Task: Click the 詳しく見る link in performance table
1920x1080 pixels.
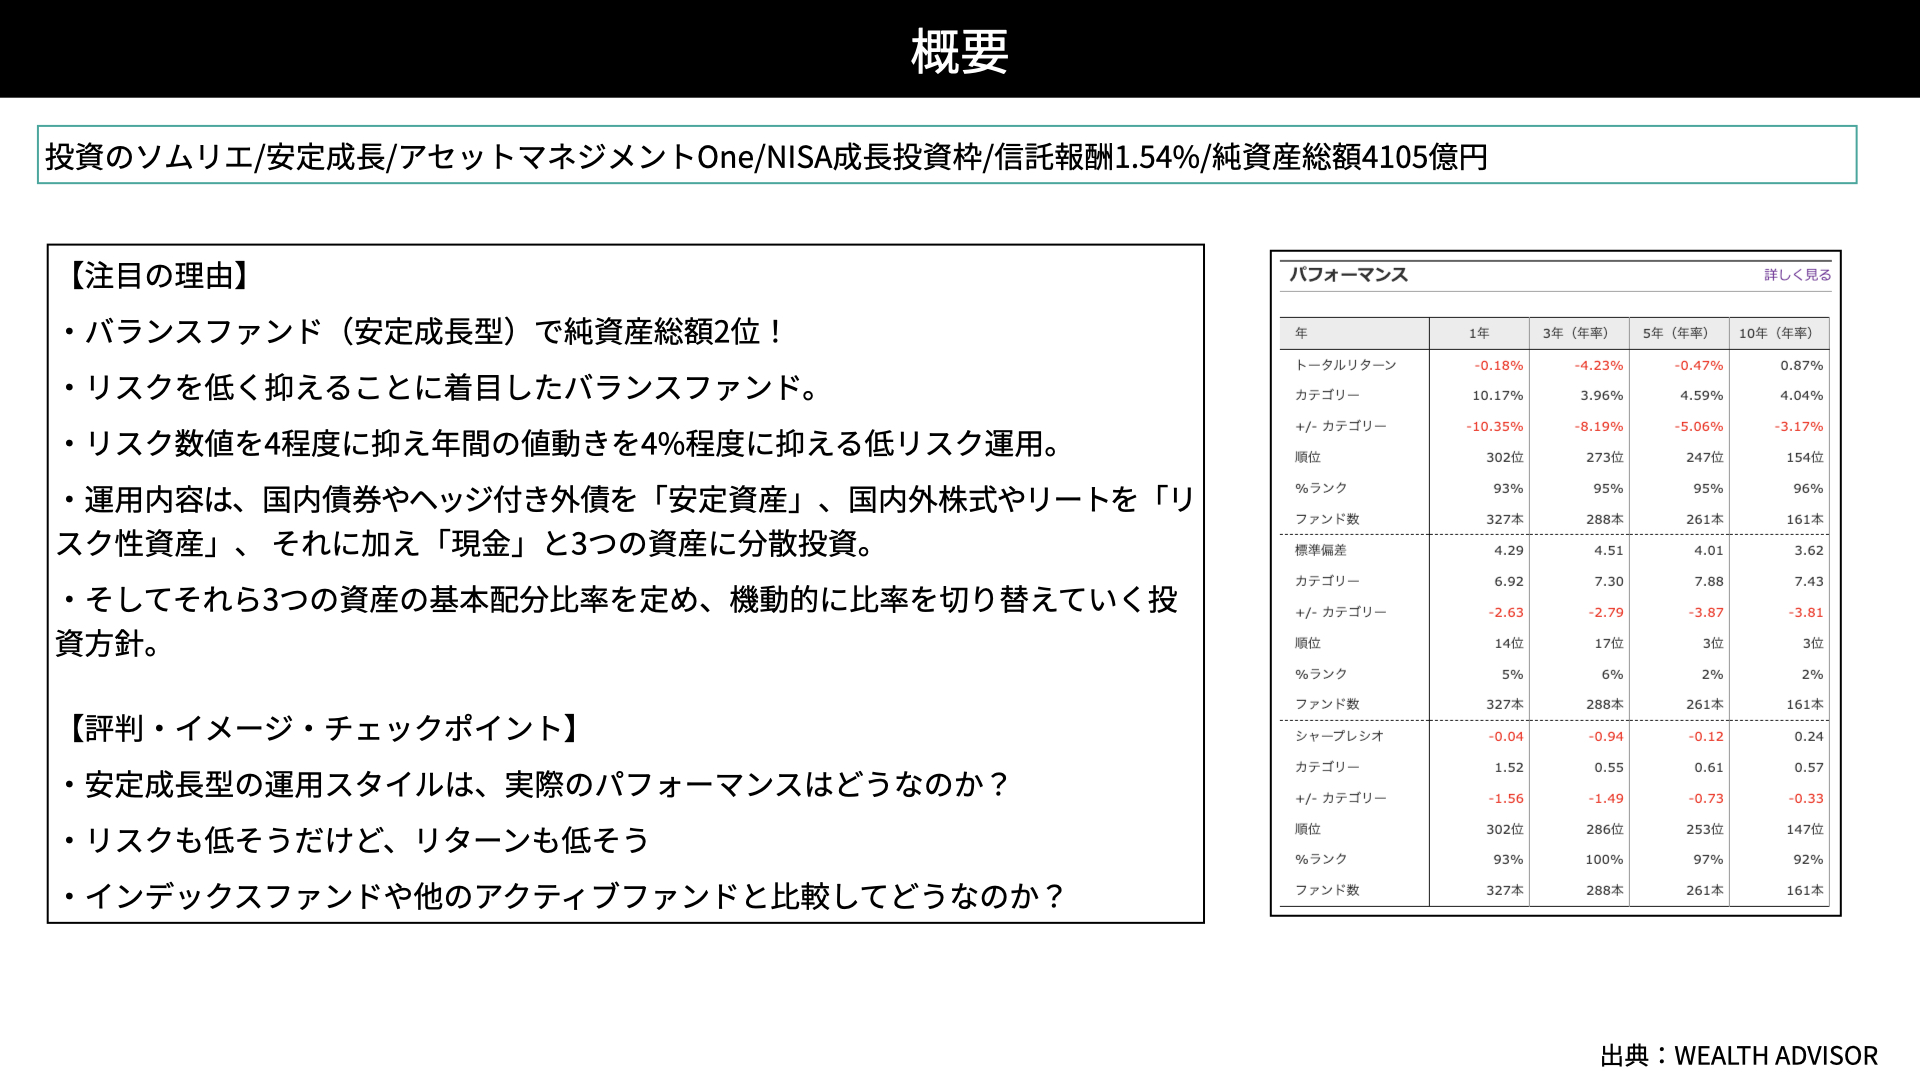Action: (x=1797, y=275)
